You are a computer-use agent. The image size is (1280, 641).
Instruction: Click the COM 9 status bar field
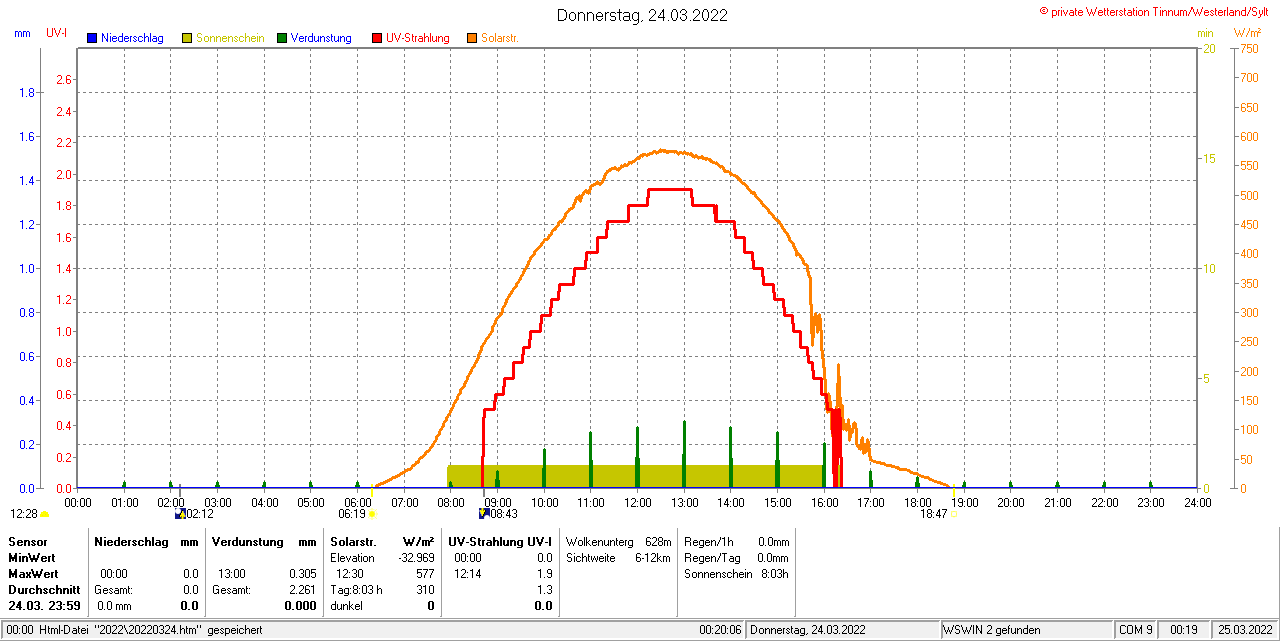point(1136,630)
